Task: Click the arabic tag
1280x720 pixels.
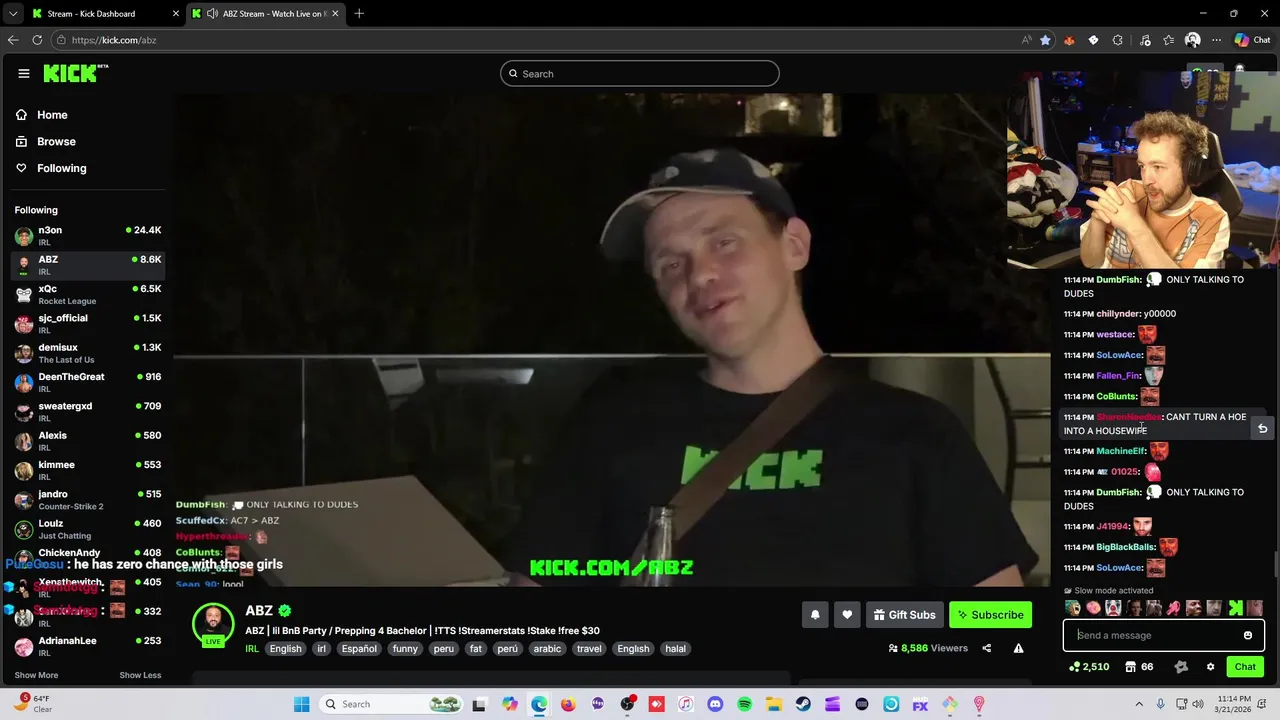Action: pyautogui.click(x=547, y=649)
